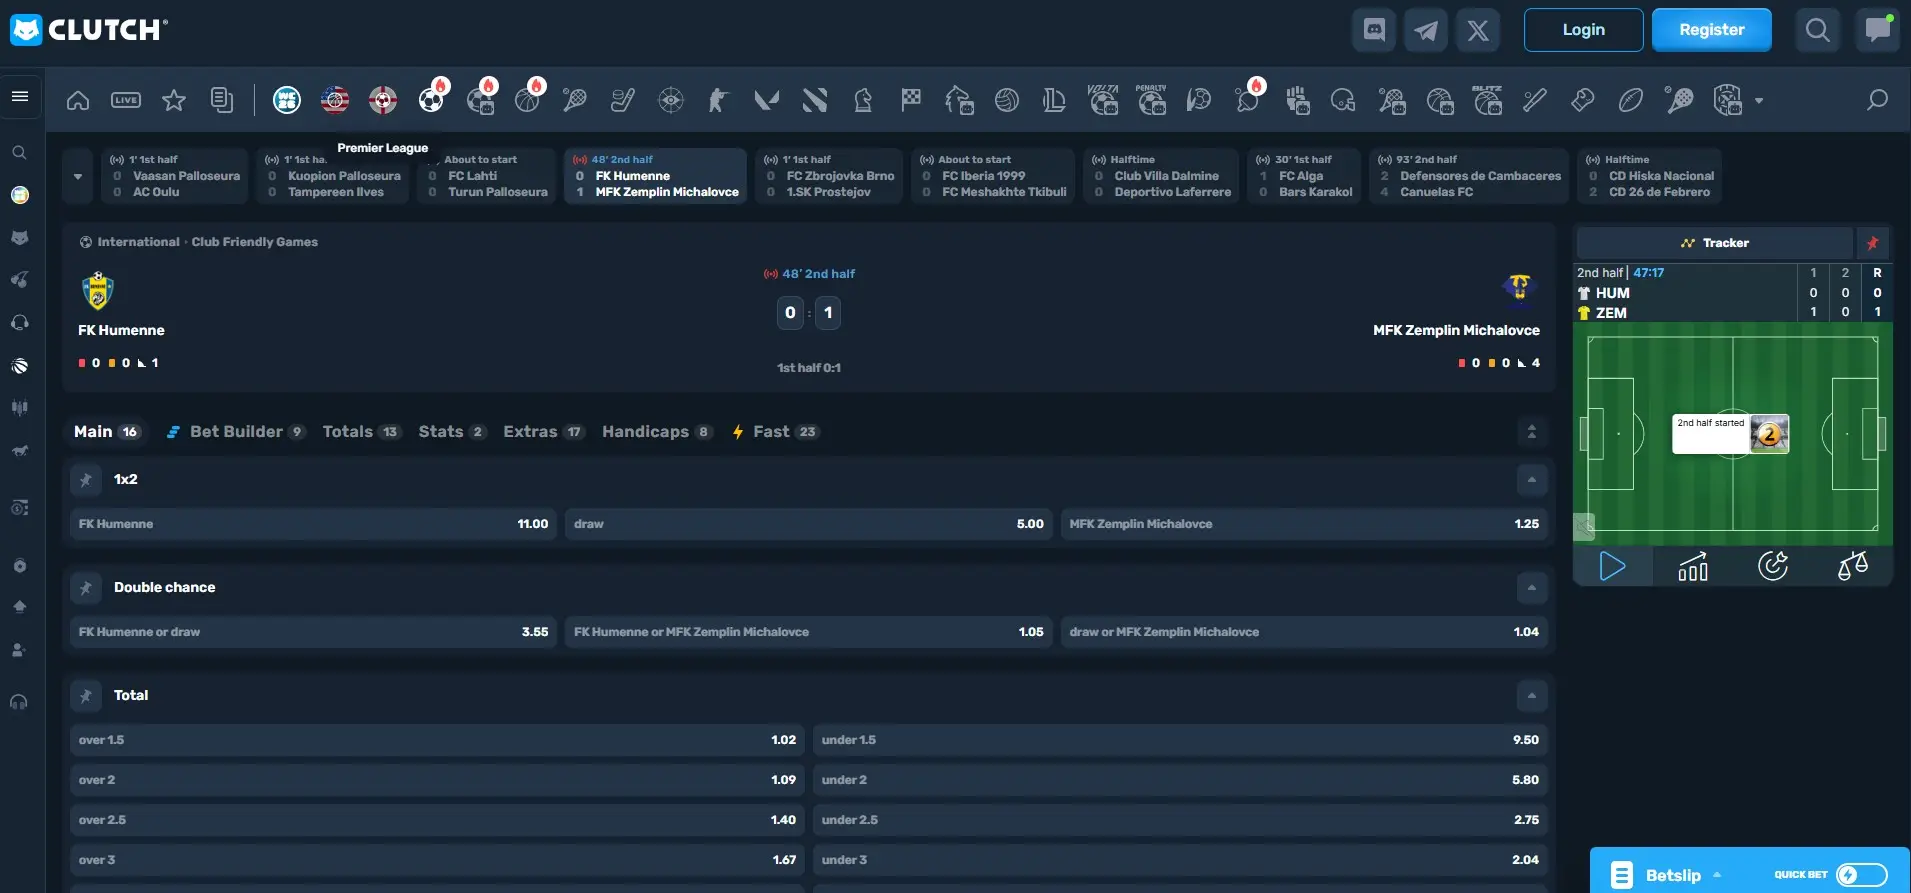Show the tracker play pitch view

(1612, 567)
